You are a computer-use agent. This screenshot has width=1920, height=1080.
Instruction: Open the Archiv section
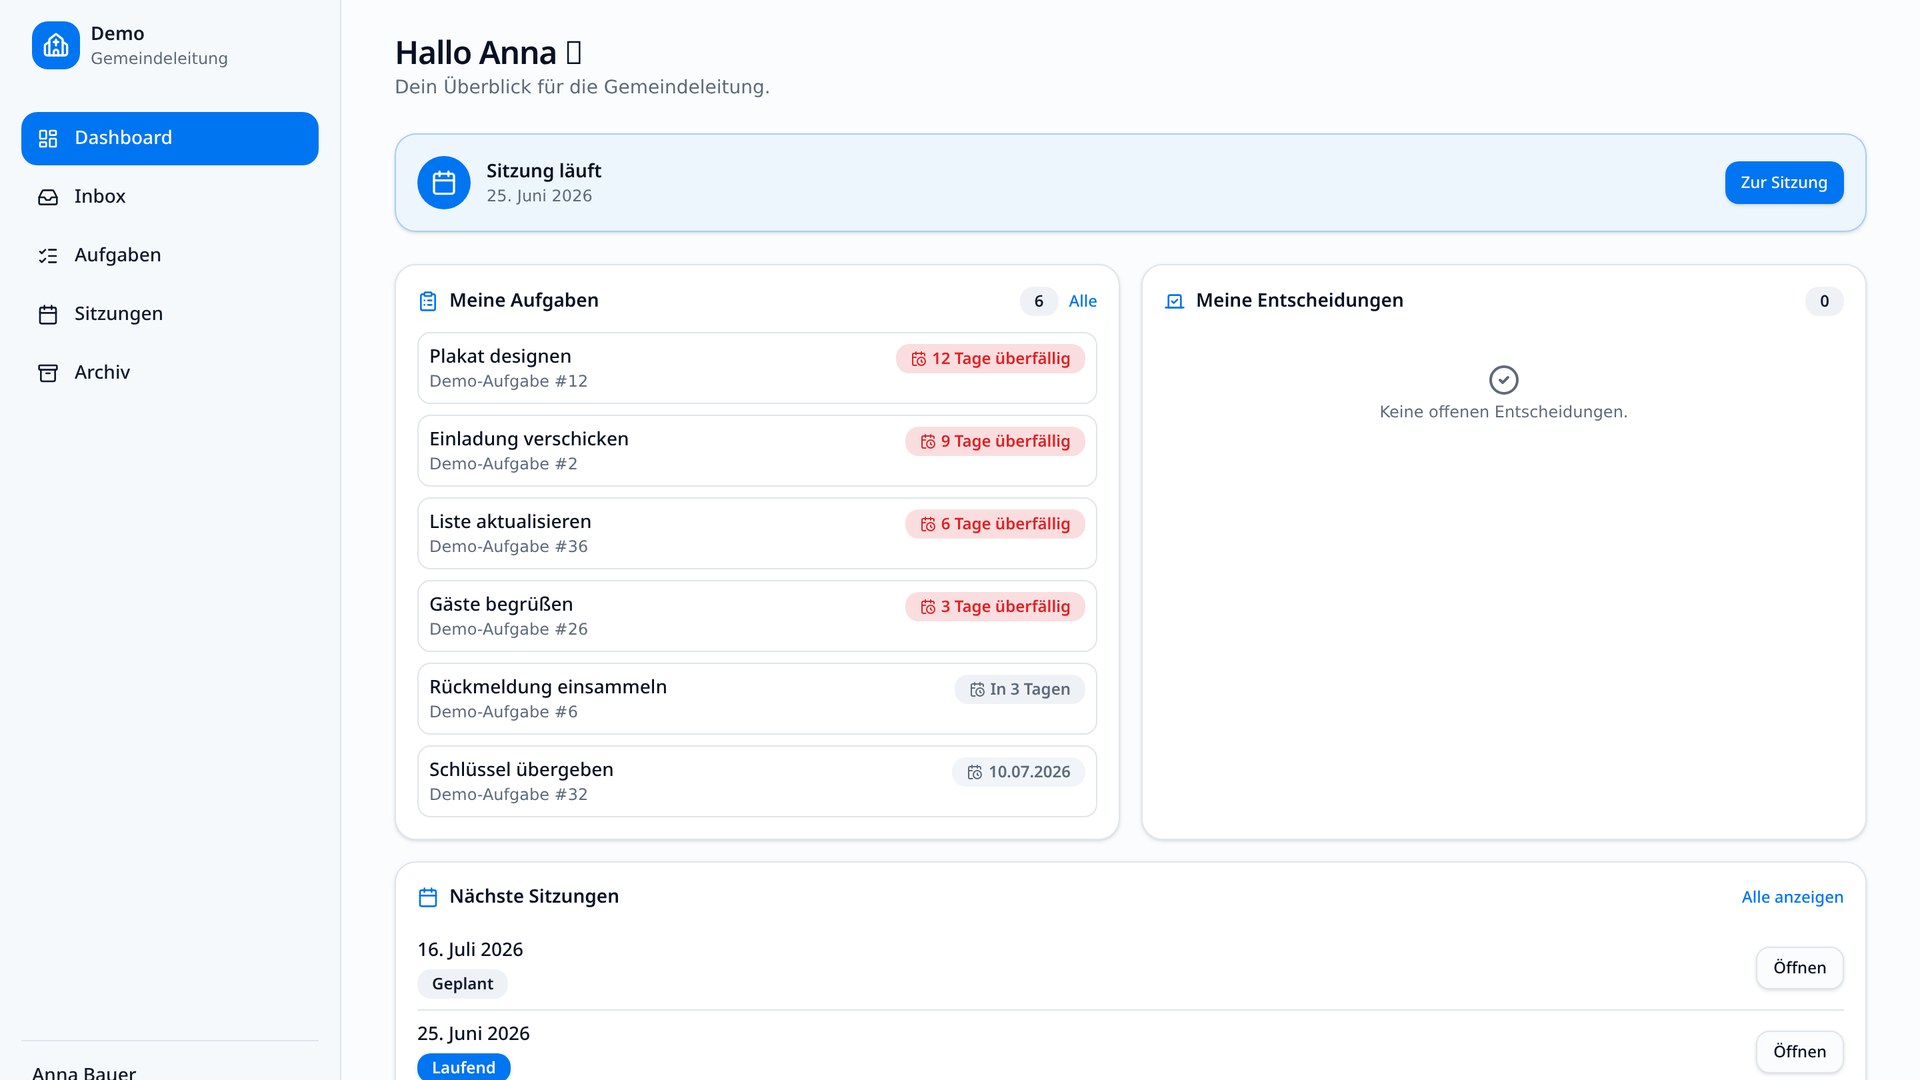[x=170, y=373]
